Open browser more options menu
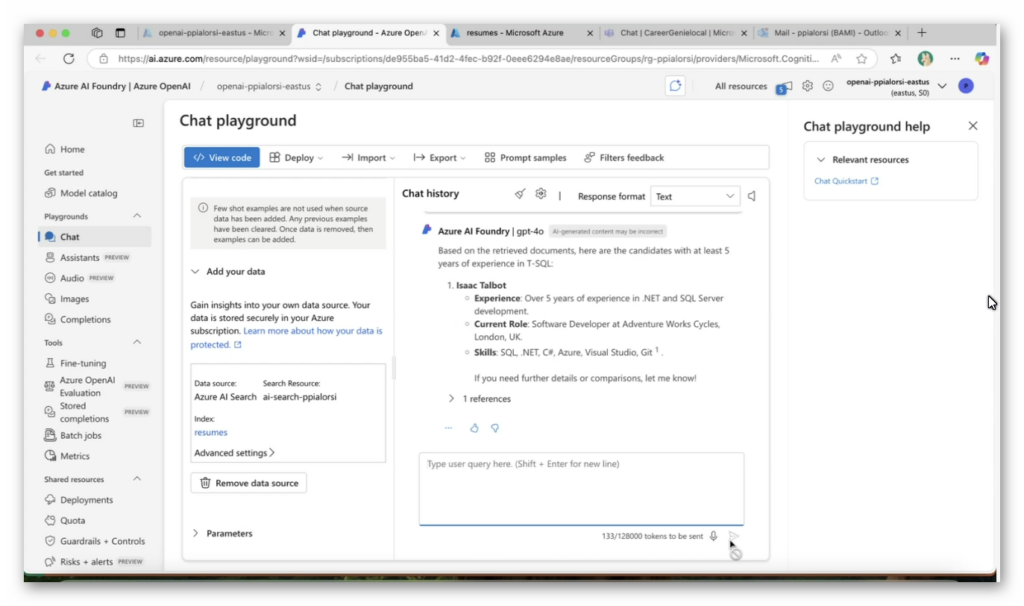This screenshot has height=606, width=1024. pos(955,59)
